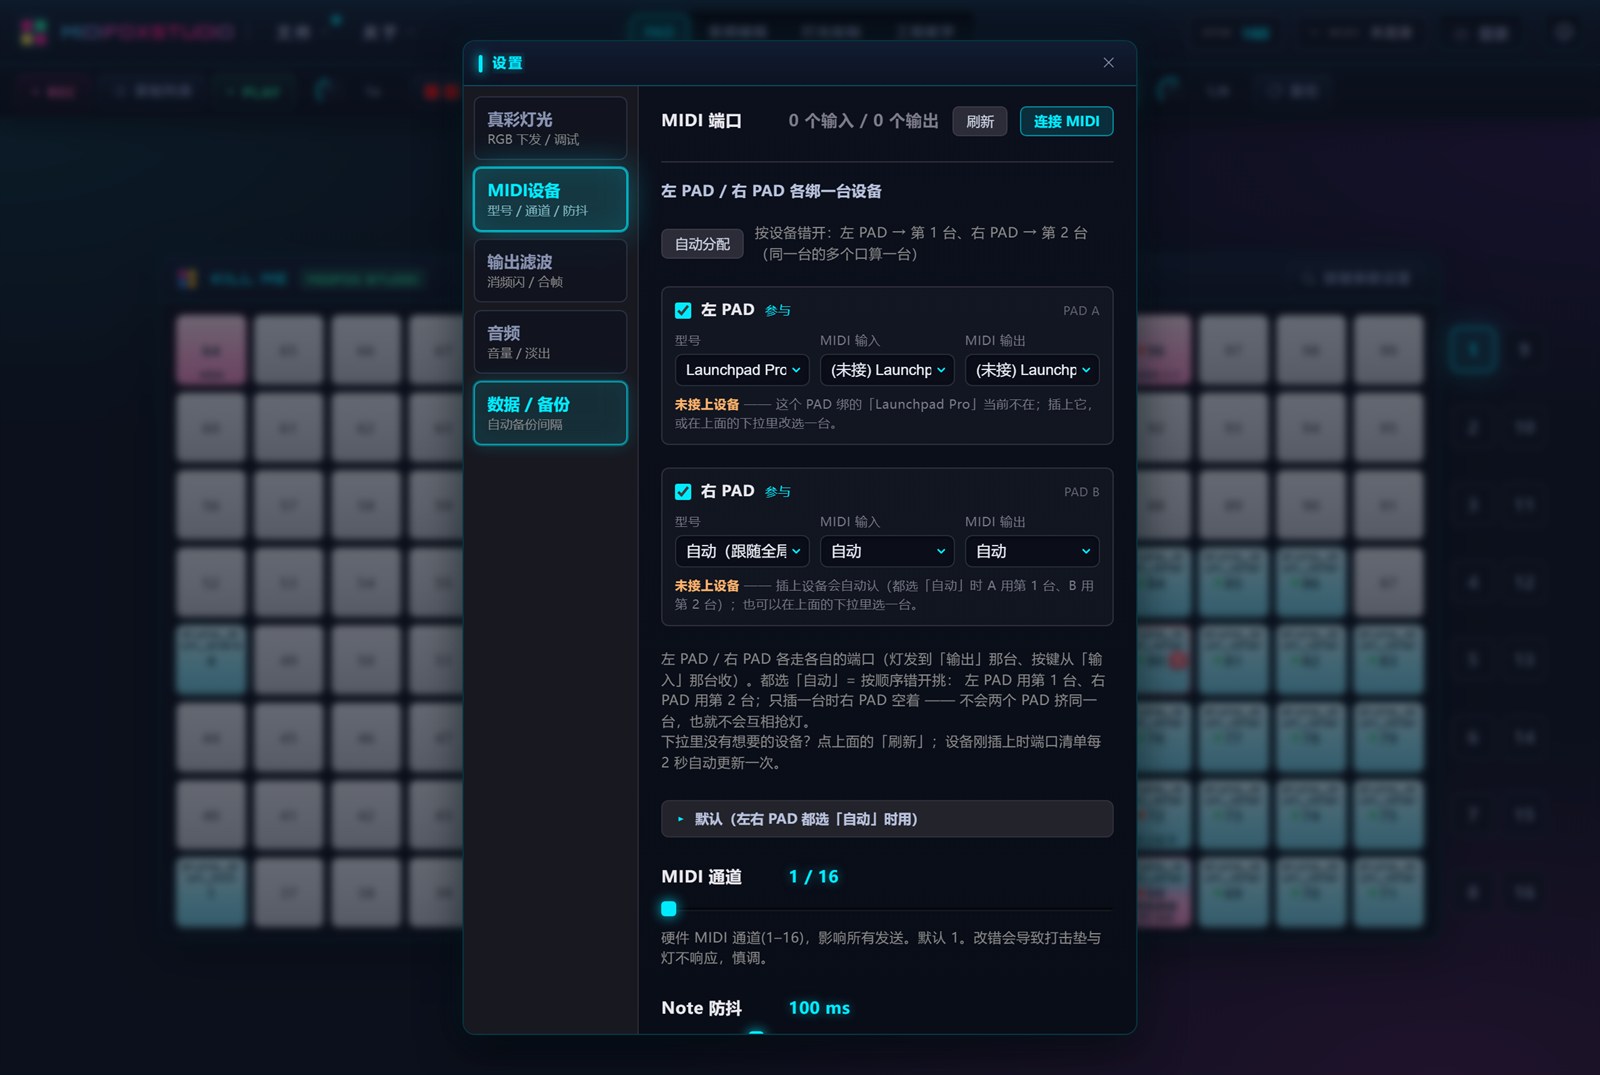
Task: Open the 右 PAD MIDI 输出 自动 dropdown
Action: point(1032,551)
